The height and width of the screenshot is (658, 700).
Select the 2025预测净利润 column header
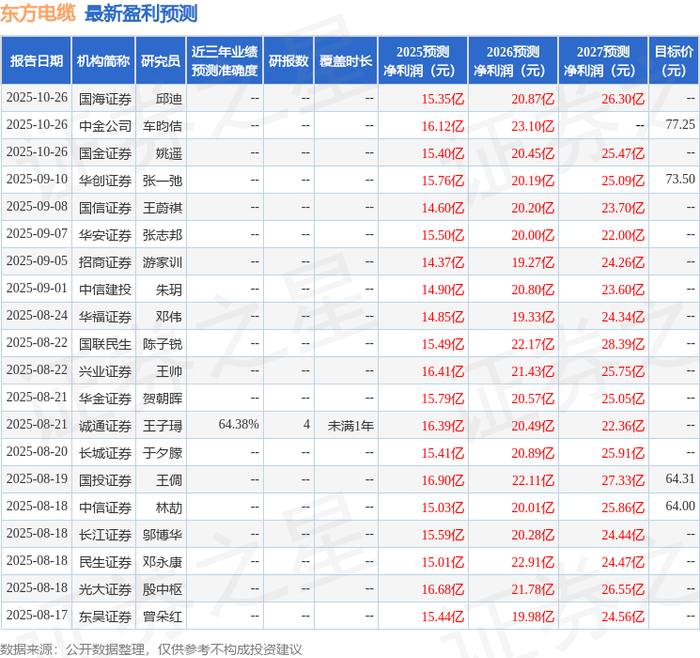[422, 61]
